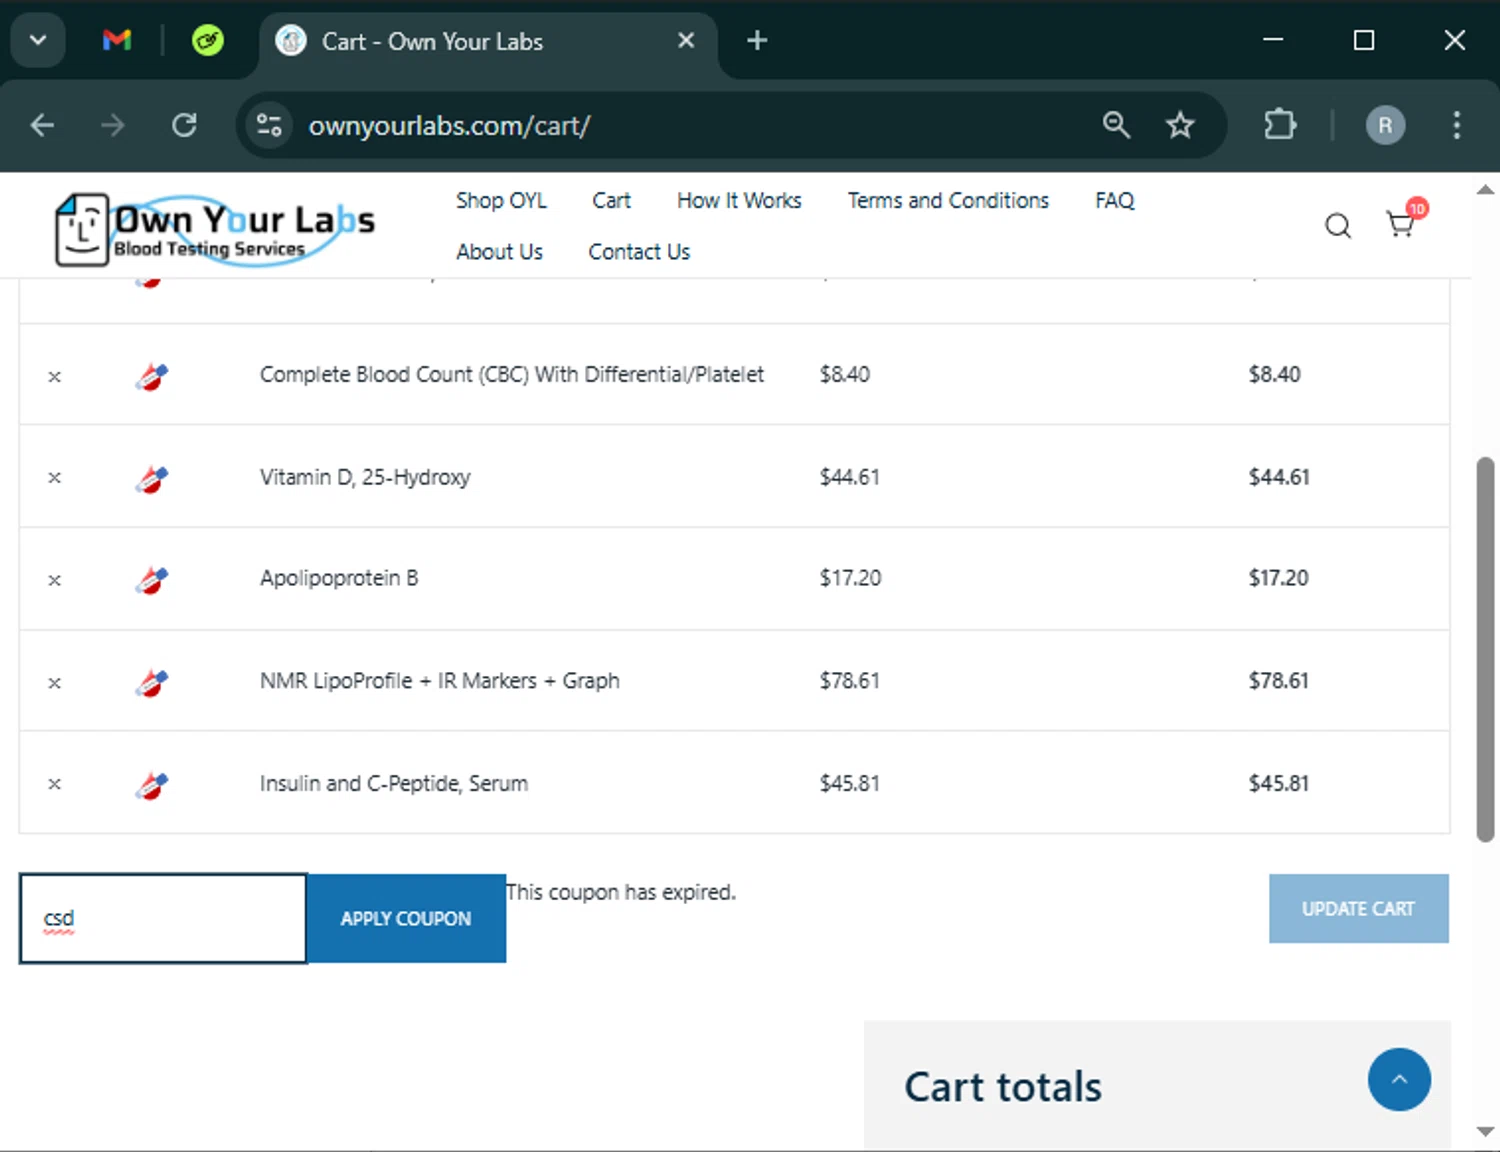Go forward in browser history
Viewport: 1500px width, 1152px height.
pos(113,125)
